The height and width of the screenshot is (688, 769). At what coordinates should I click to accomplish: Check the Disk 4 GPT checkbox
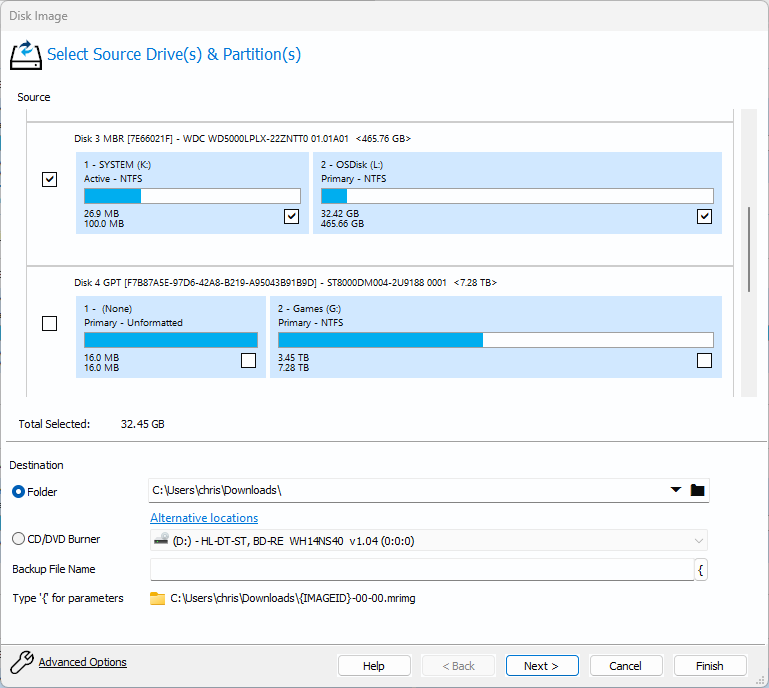point(49,324)
